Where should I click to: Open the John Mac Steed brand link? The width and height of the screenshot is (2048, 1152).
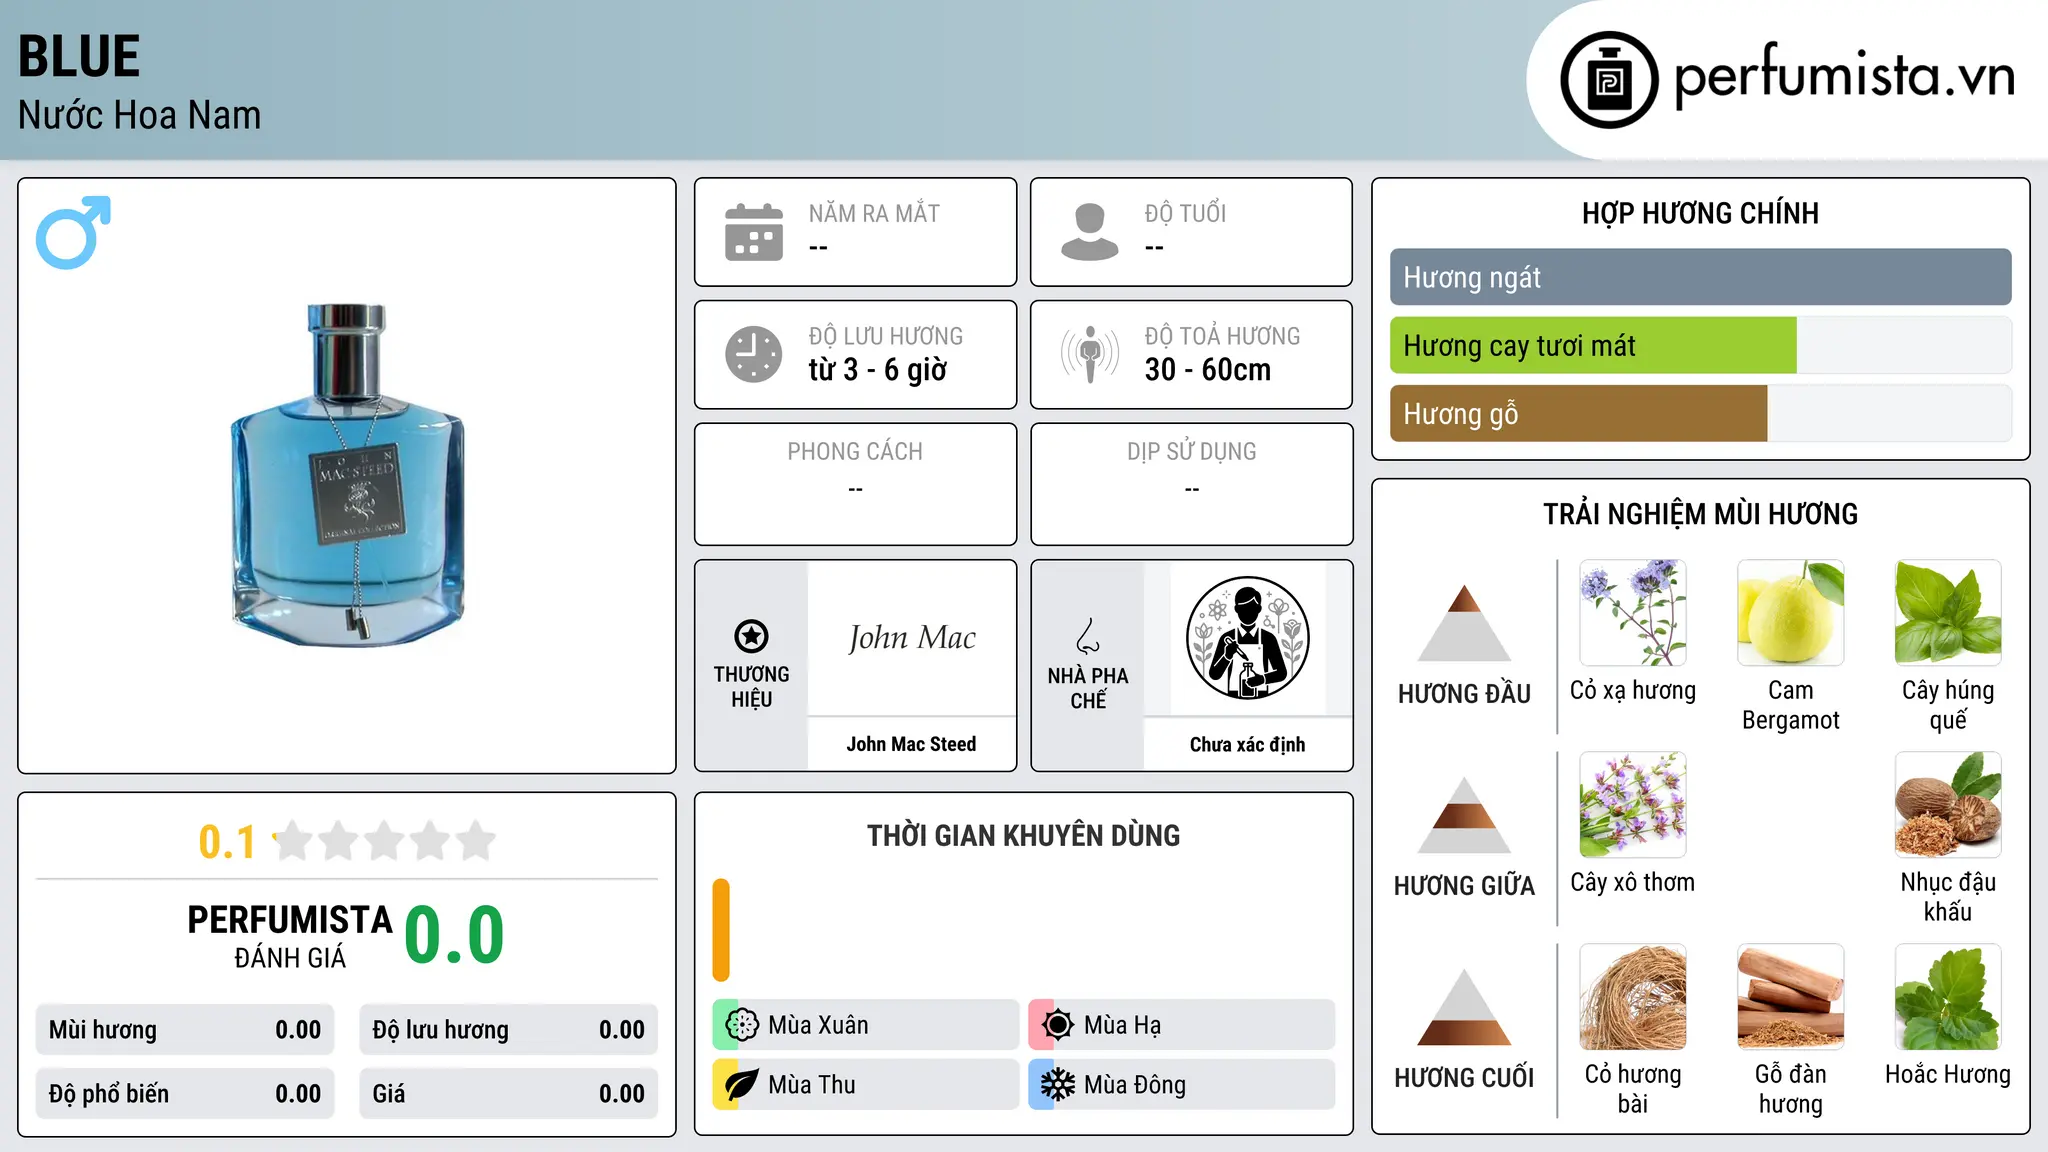coord(911,744)
